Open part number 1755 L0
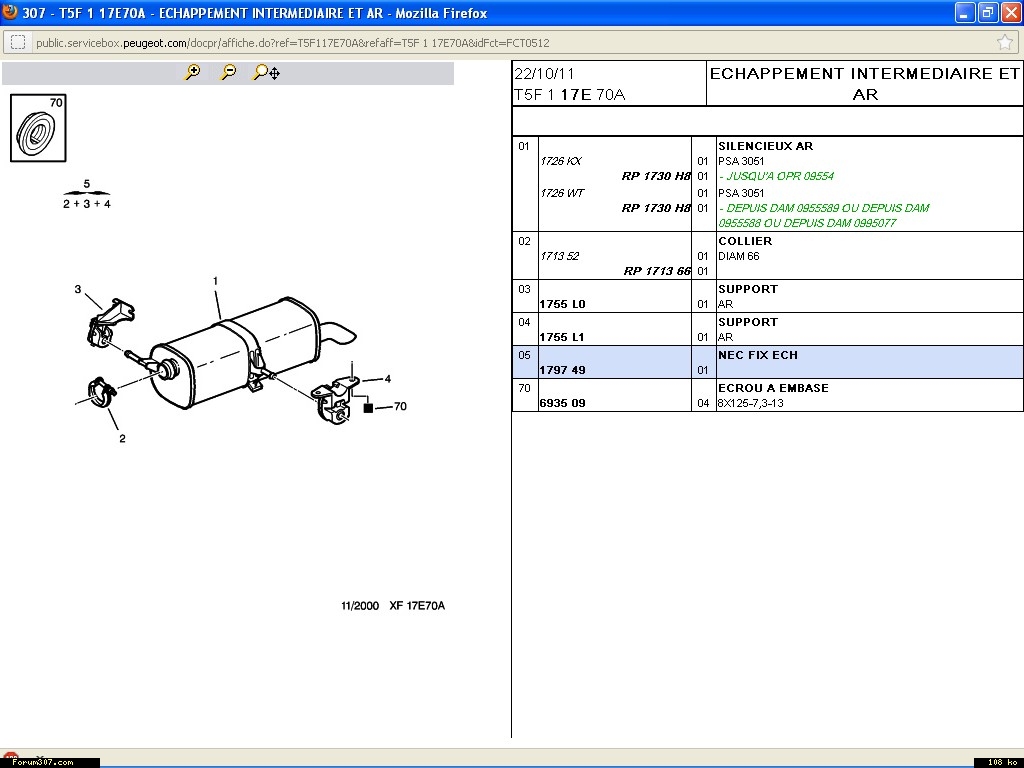This screenshot has height=768, width=1024. (x=562, y=304)
